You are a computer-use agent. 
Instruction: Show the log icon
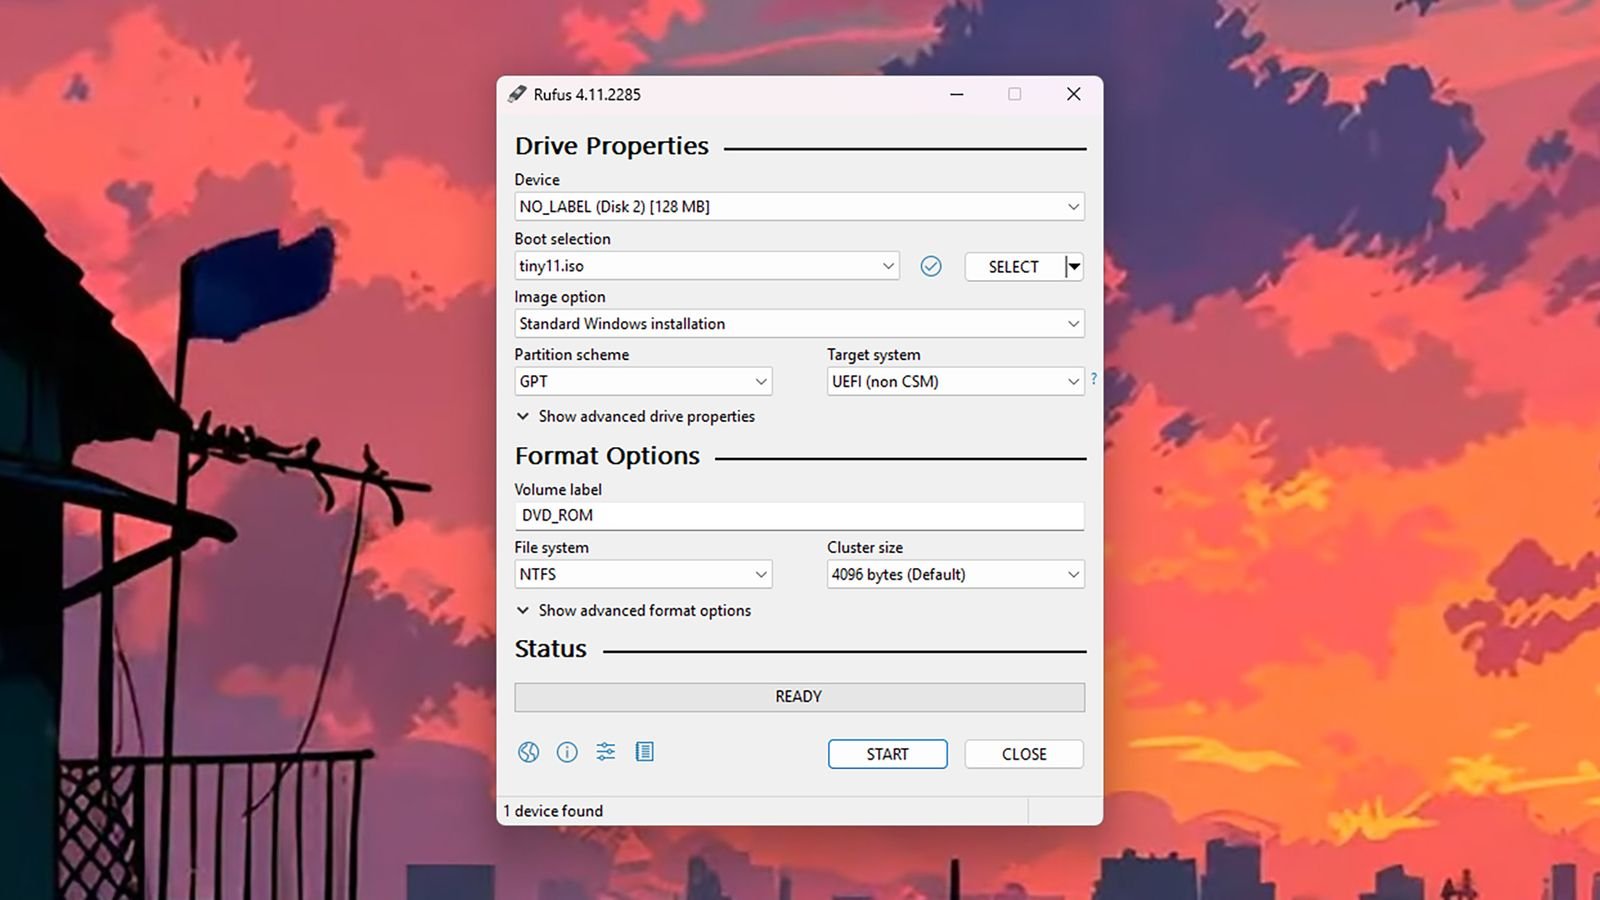click(x=645, y=752)
